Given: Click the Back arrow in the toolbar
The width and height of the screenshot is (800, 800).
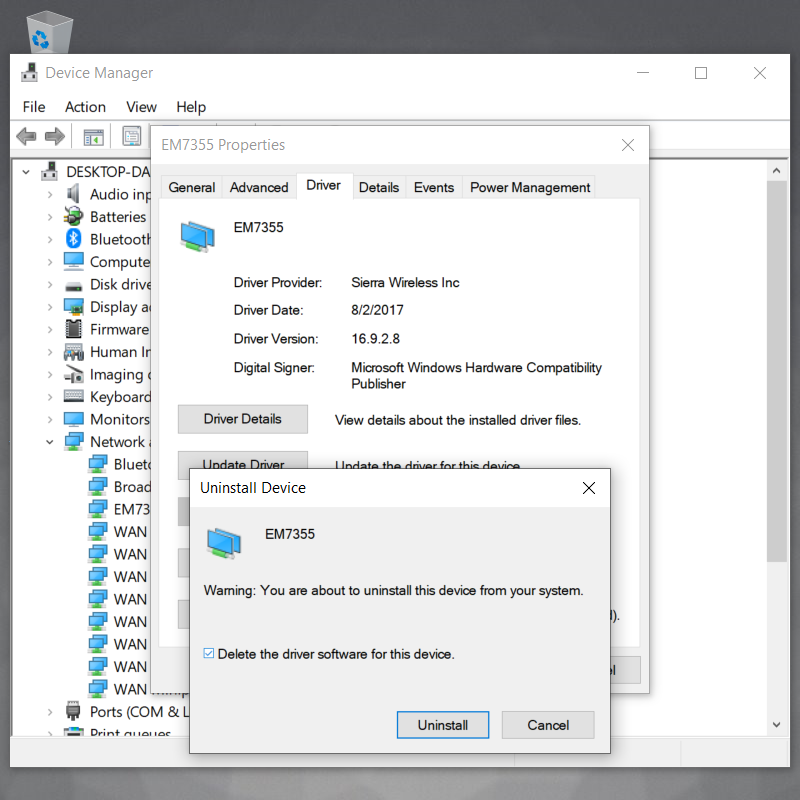Looking at the screenshot, I should click(27, 136).
